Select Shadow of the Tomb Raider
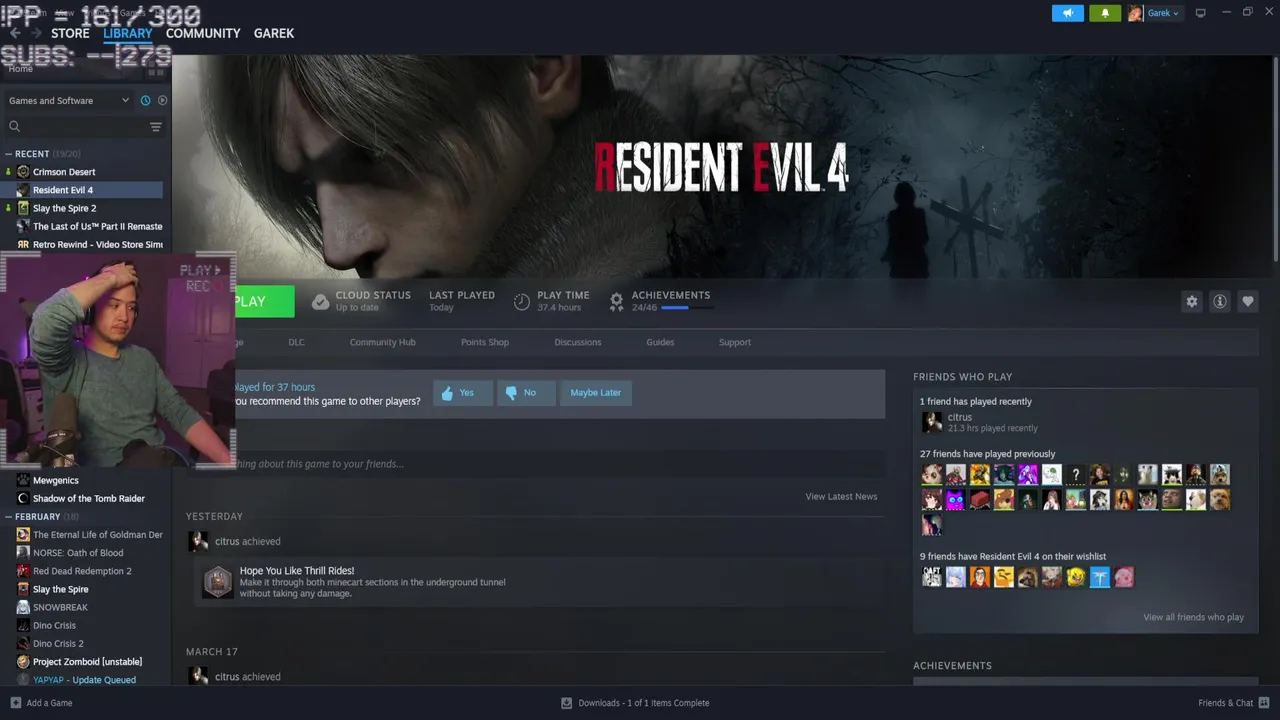 pos(89,498)
